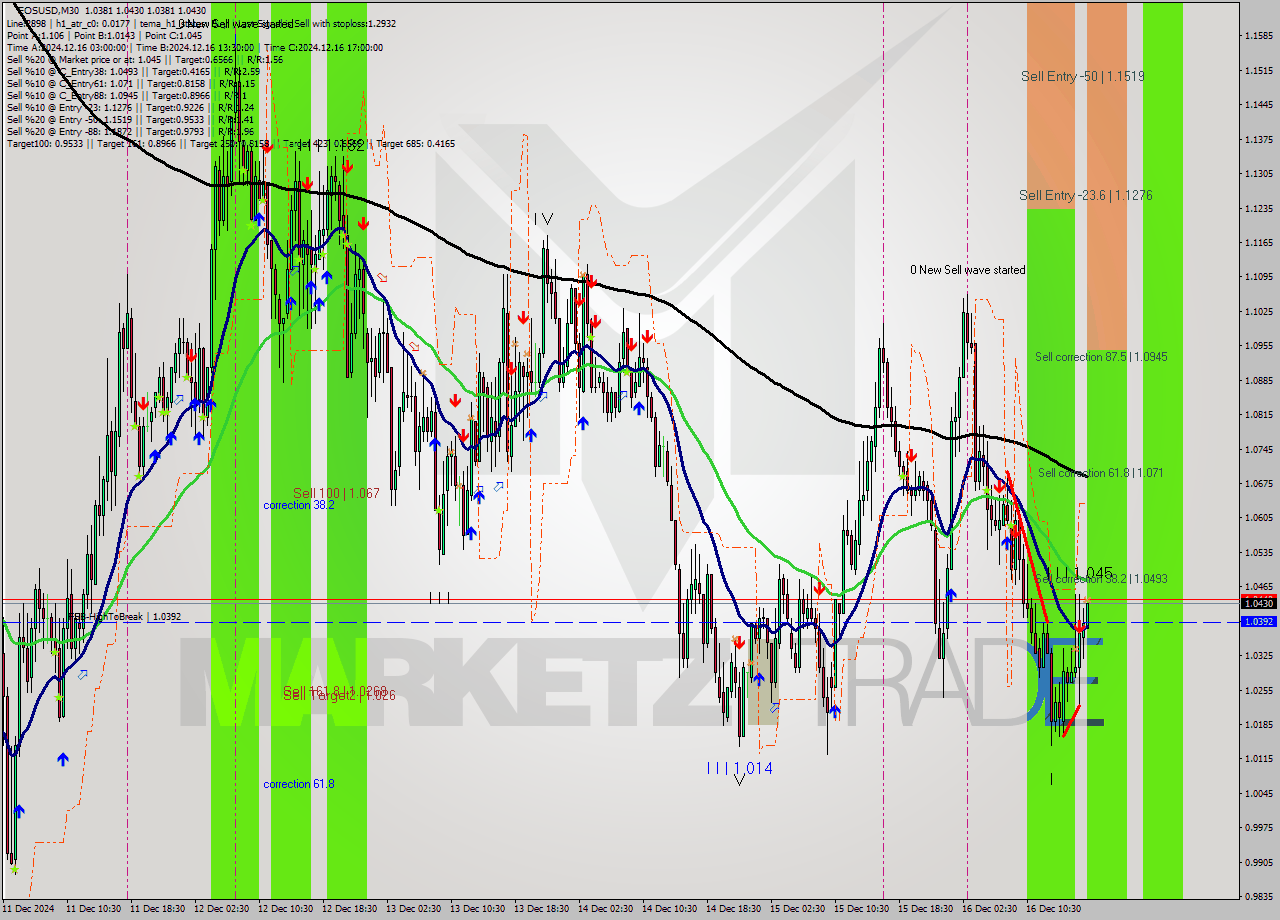Click the blue 'correction 61.8' label
The image size is (1280, 920).
pyautogui.click(x=299, y=784)
